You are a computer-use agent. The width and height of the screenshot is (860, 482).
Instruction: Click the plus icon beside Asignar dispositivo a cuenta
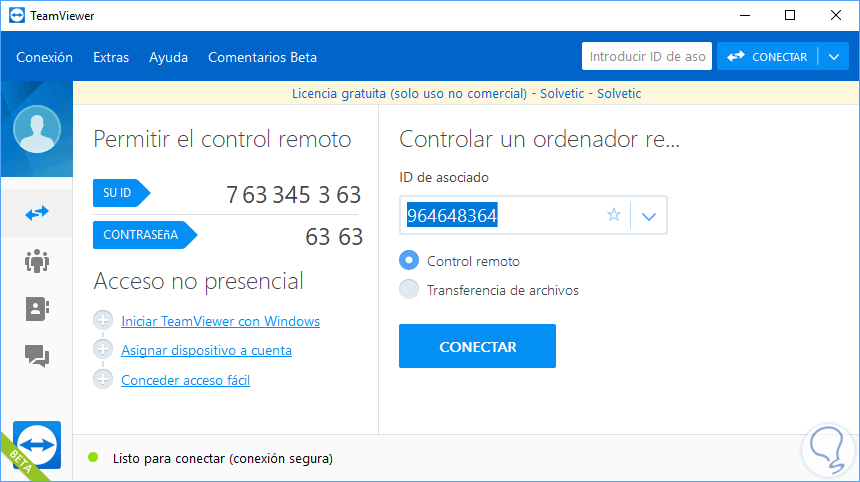[x=103, y=349]
